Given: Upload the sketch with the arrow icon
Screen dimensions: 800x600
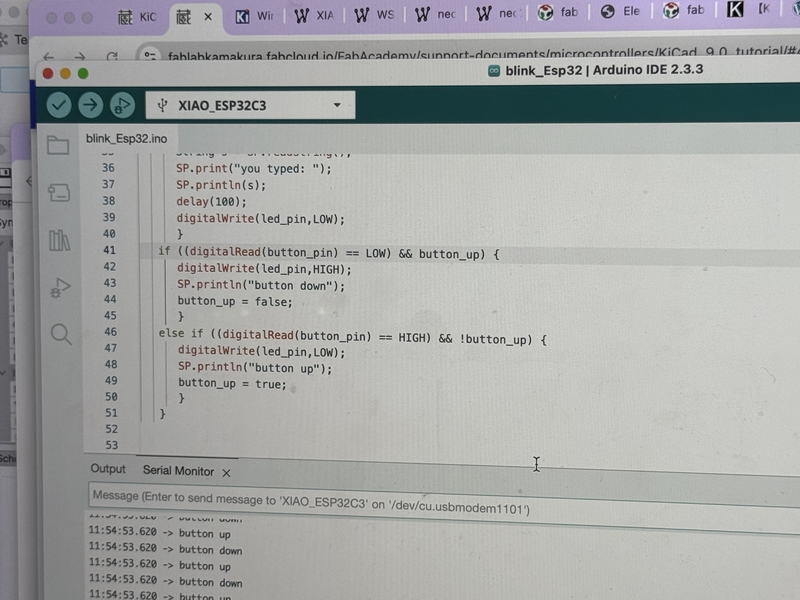Looking at the screenshot, I should 91,104.
